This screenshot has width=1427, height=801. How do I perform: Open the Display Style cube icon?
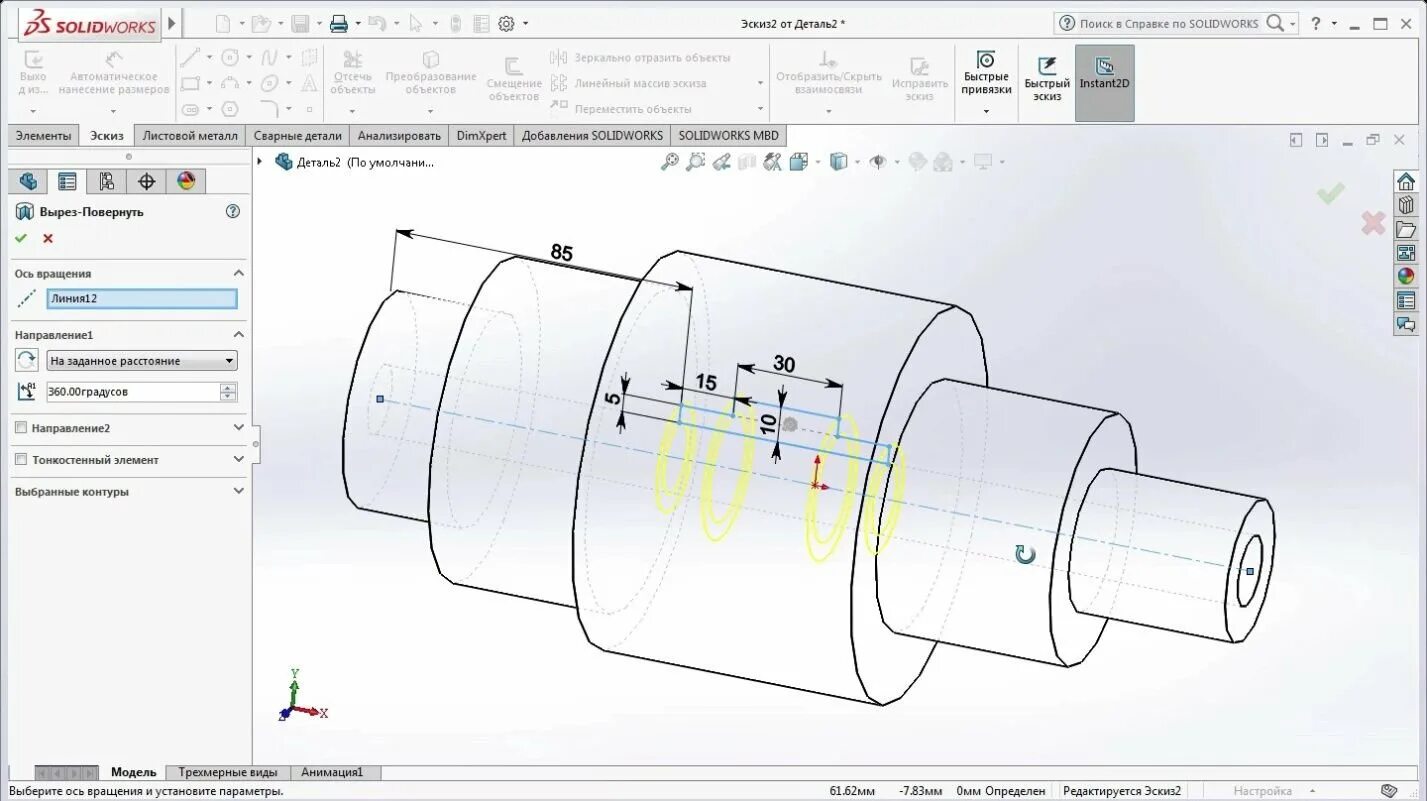(838, 161)
